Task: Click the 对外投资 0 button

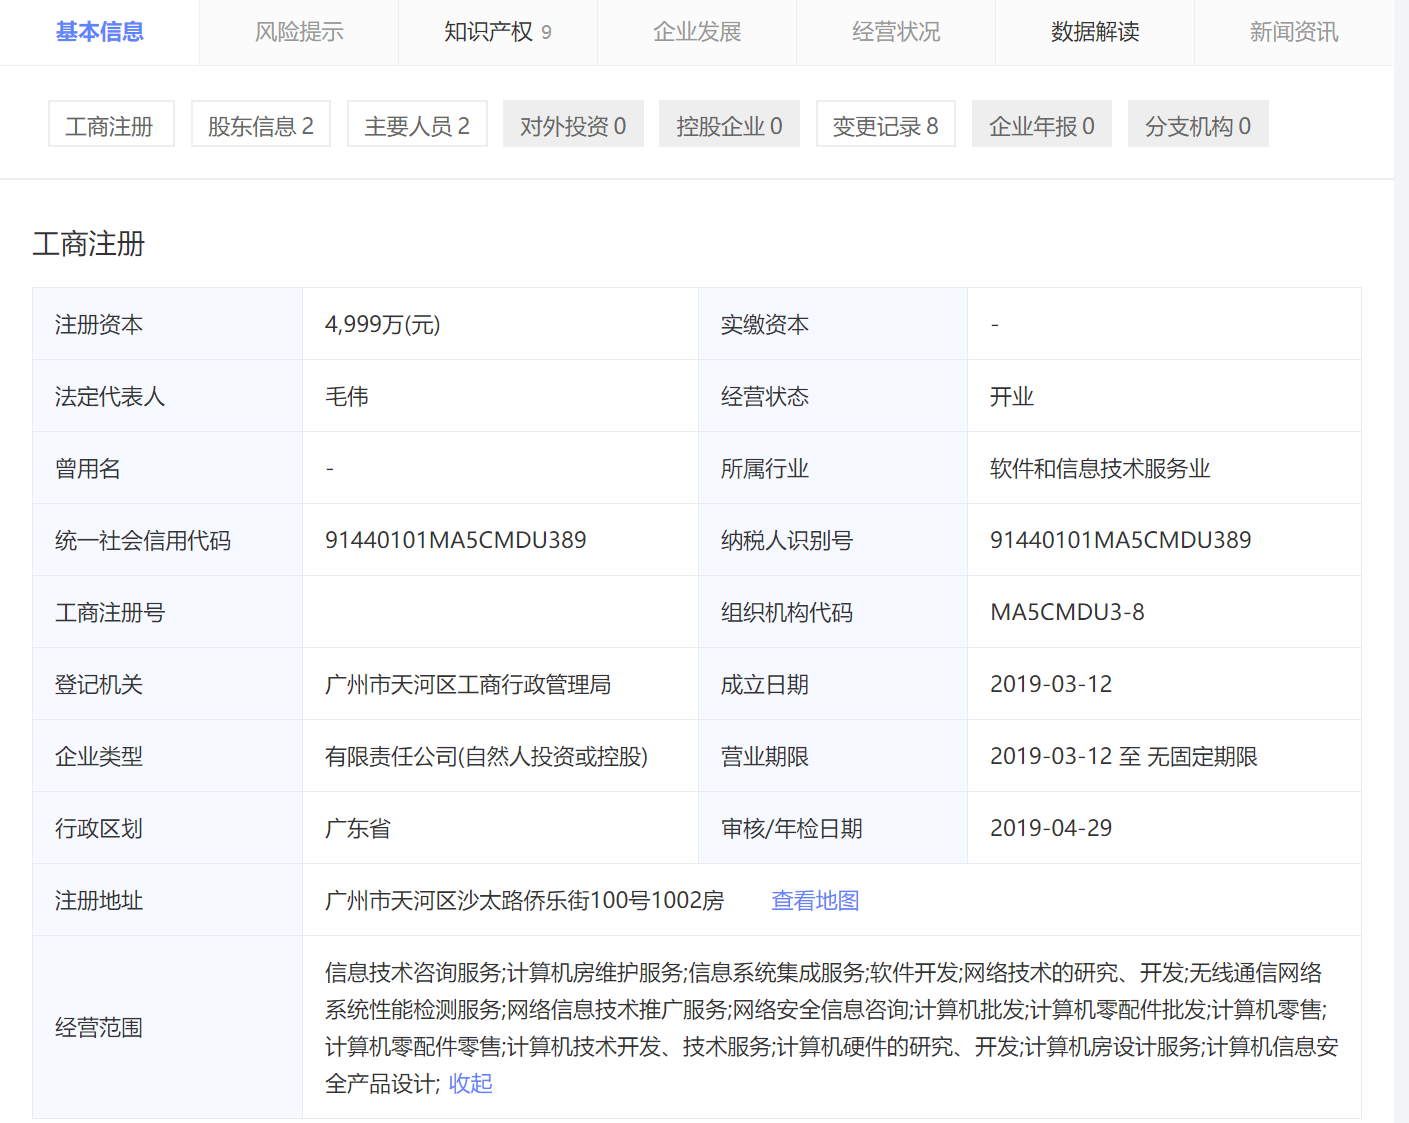Action: 573,126
